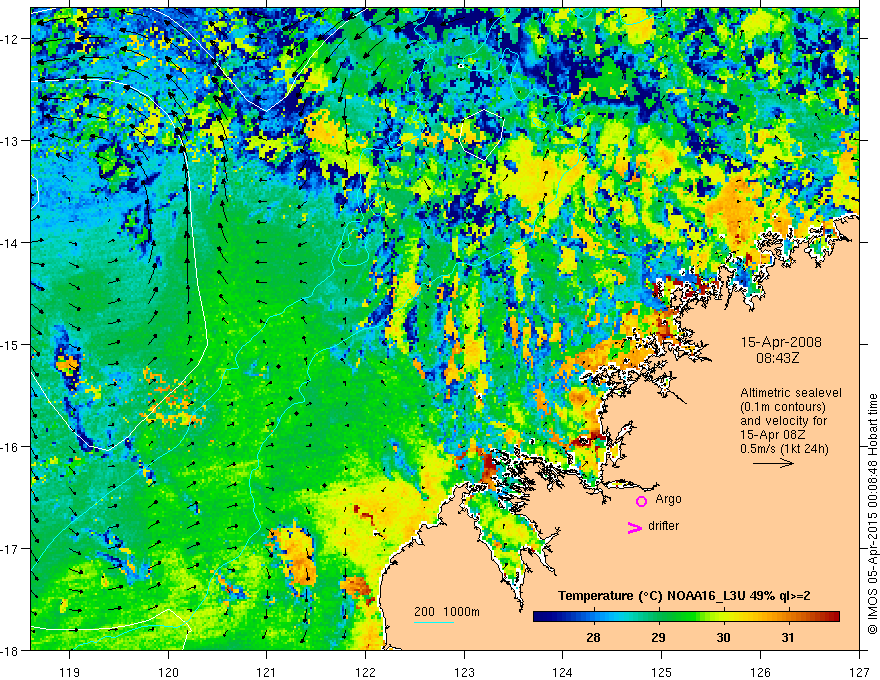This screenshot has width=880, height=680.
Task: Click the dark red end of color bar
Action: pyautogui.click(x=835, y=617)
